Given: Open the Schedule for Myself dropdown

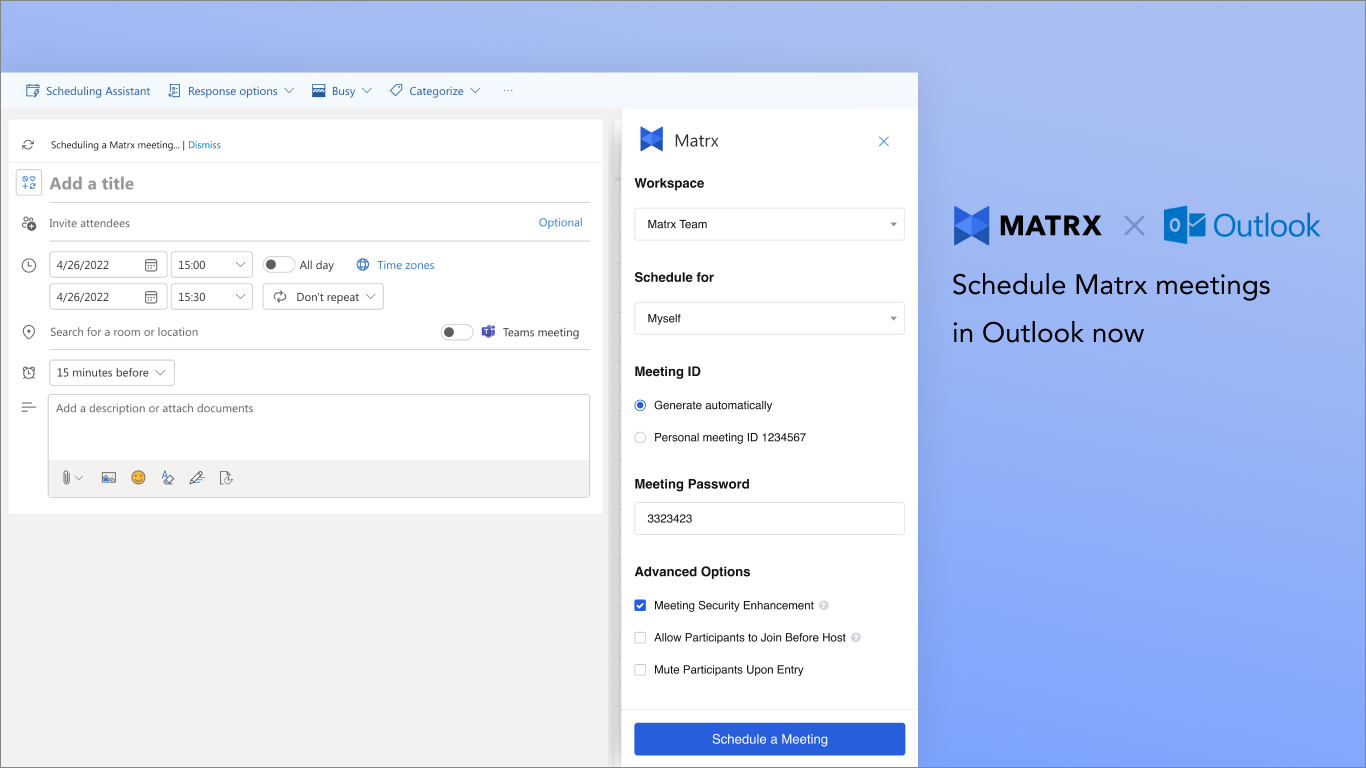Looking at the screenshot, I should click(769, 318).
